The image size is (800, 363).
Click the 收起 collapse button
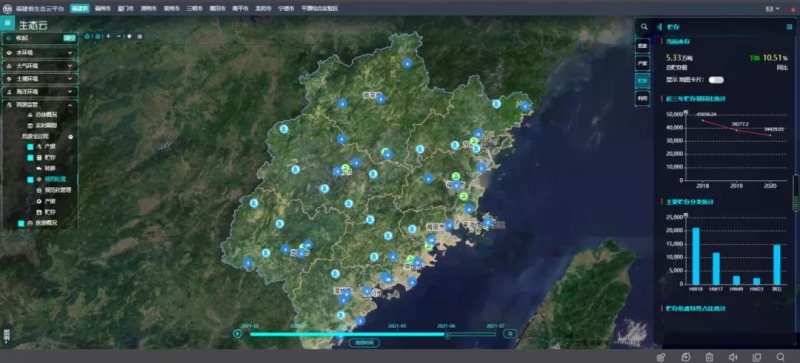[x=21, y=38]
